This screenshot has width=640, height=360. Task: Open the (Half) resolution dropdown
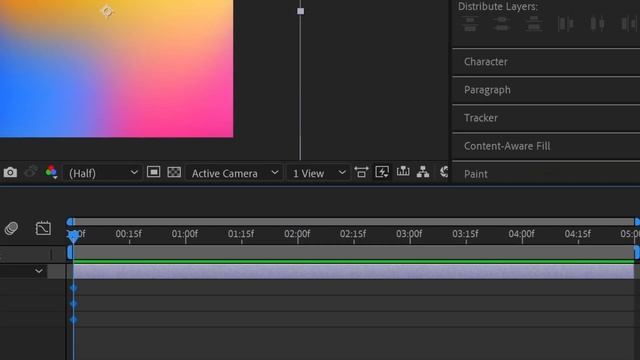point(102,173)
